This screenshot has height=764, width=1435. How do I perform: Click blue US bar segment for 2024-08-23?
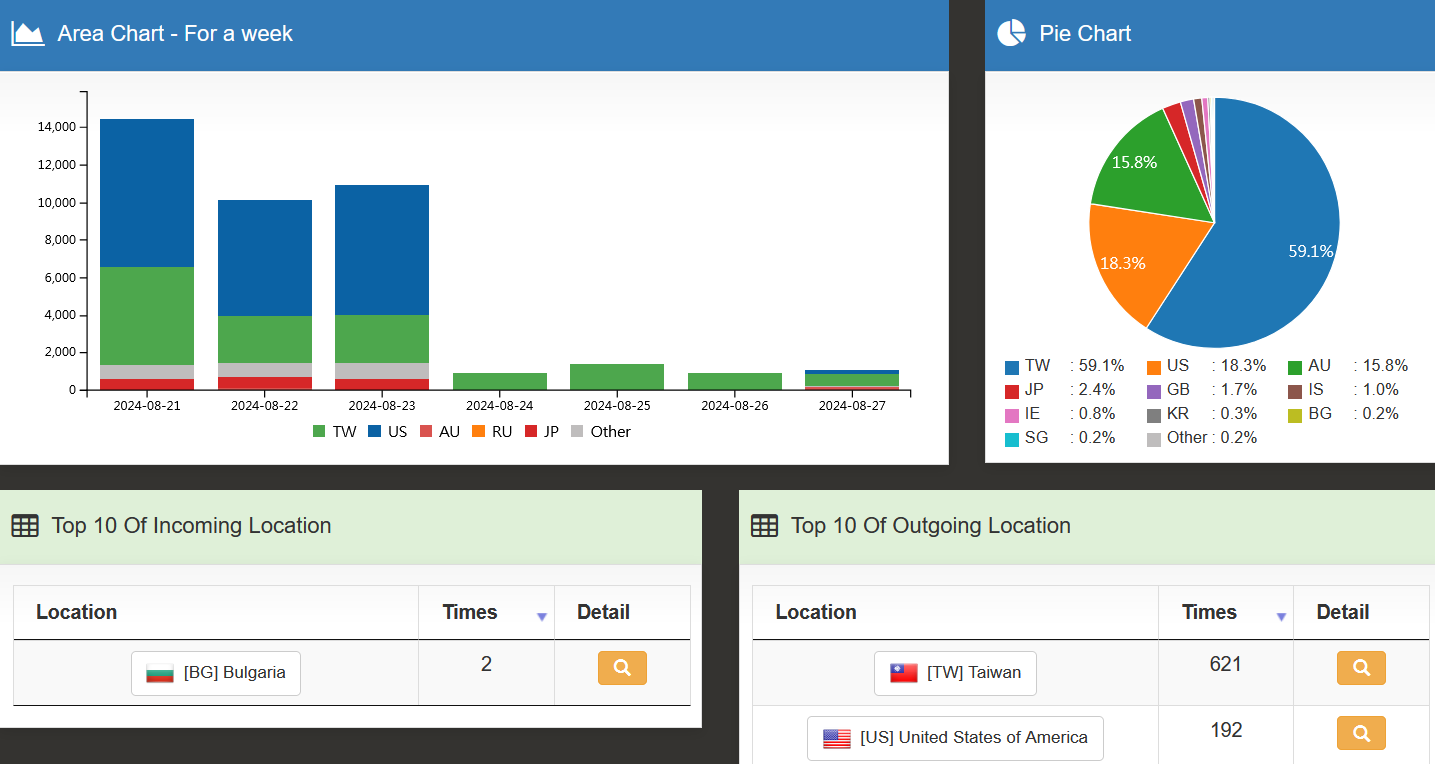(382, 250)
